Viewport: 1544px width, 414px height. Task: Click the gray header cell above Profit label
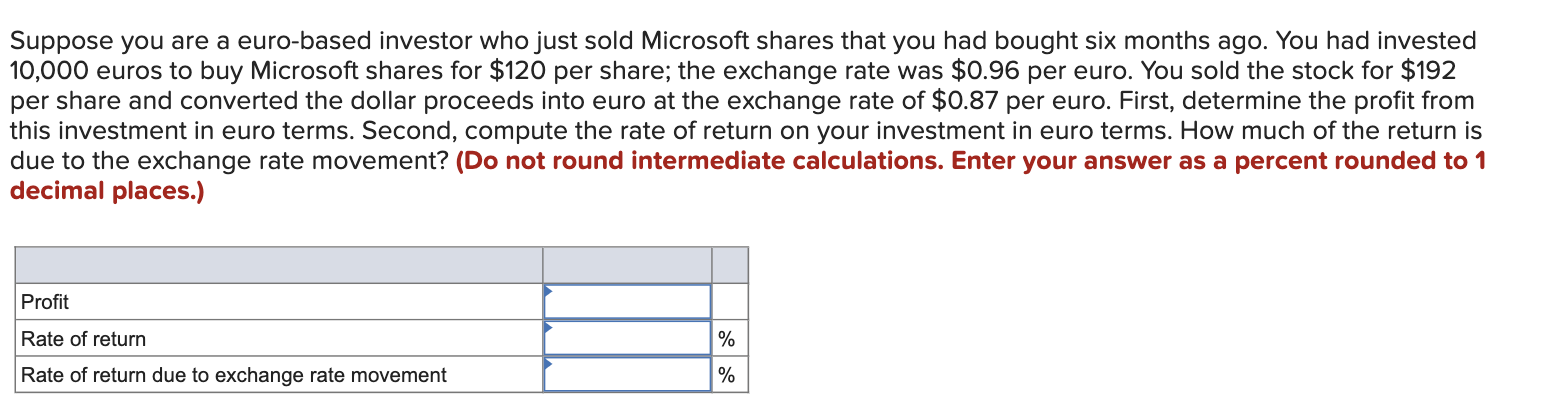tap(278, 265)
